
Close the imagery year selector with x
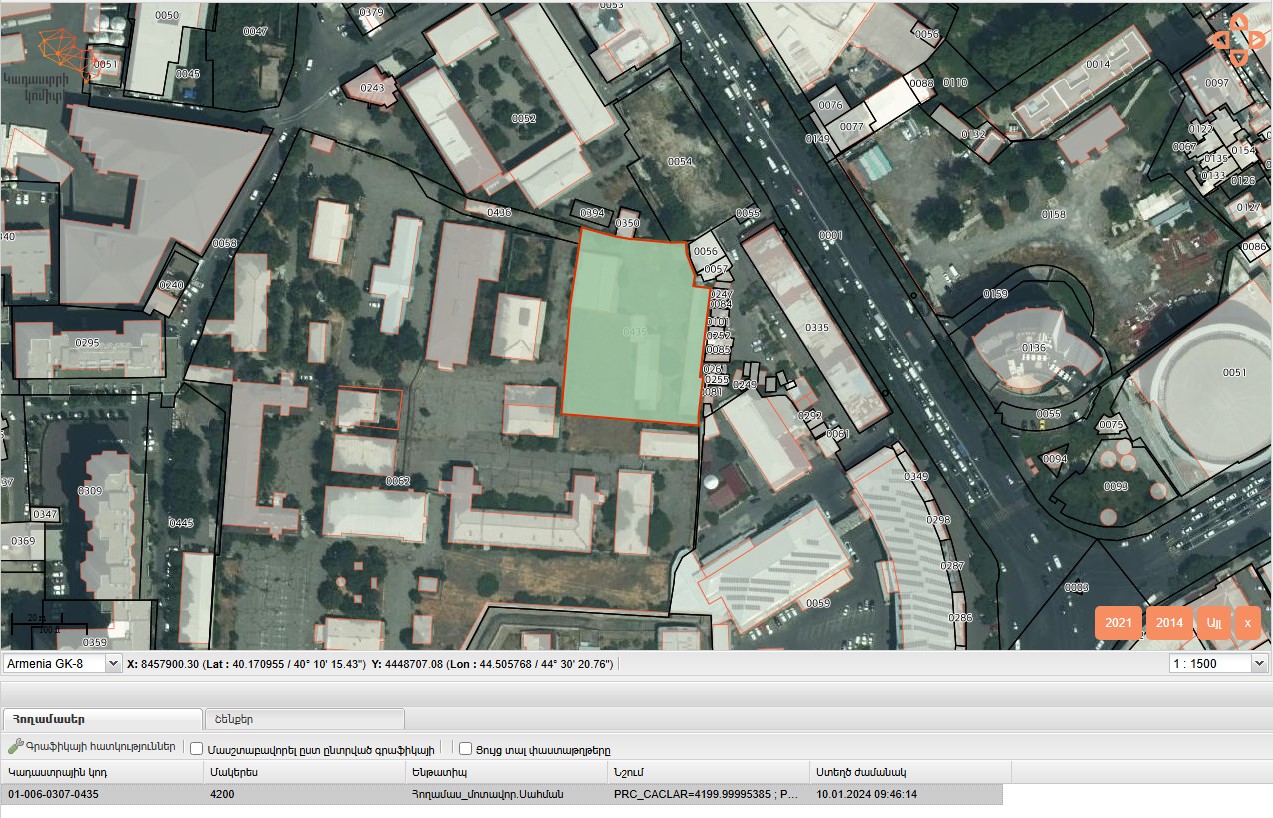tap(1247, 623)
